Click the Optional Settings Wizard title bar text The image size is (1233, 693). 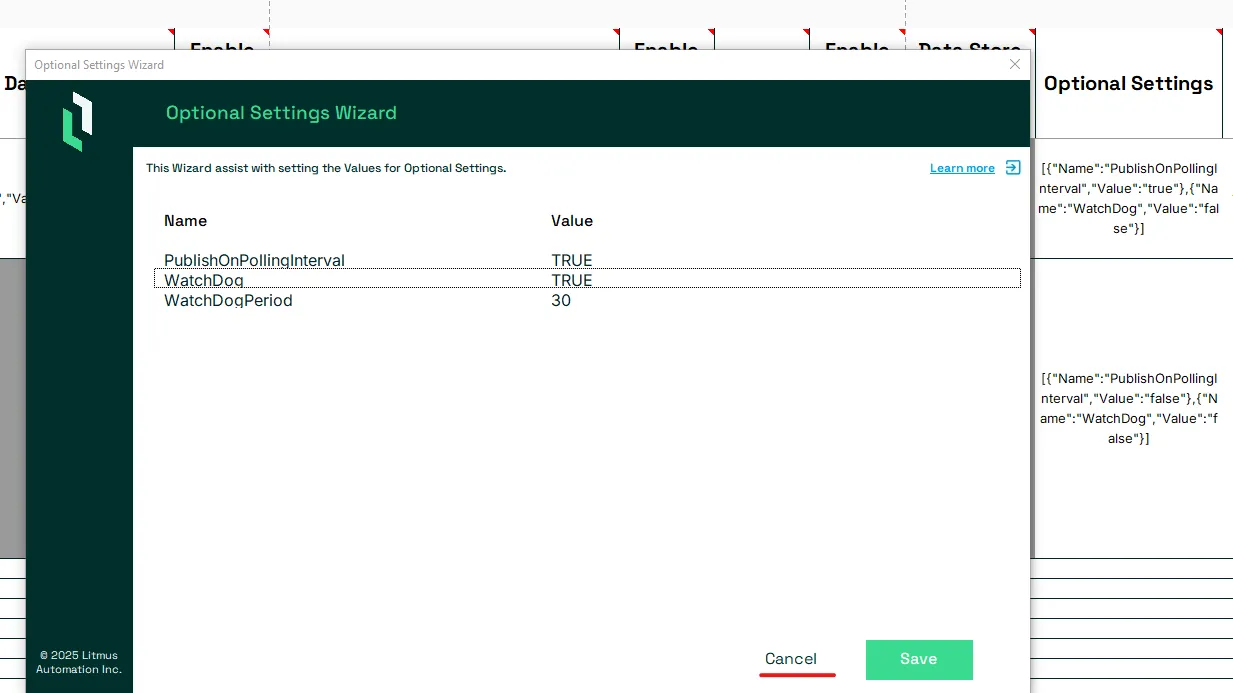click(99, 65)
